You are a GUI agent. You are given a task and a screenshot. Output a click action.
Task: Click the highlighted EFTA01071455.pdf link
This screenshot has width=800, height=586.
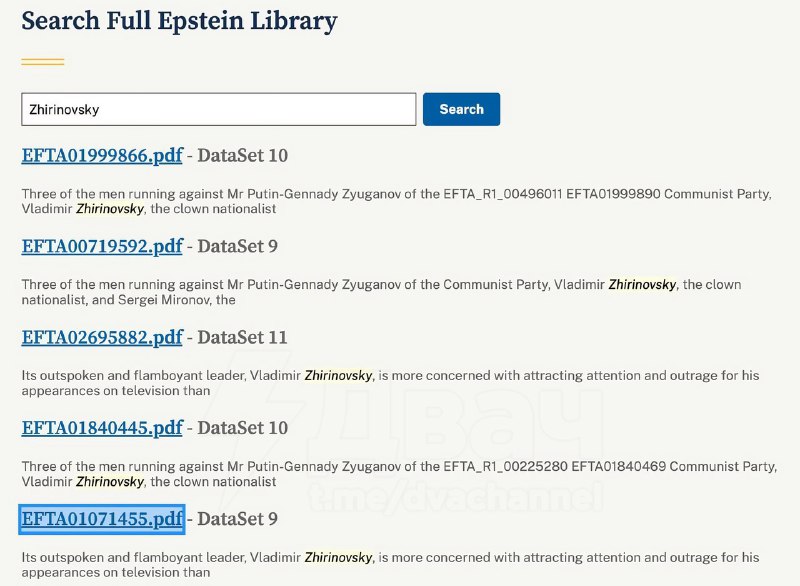[102, 519]
